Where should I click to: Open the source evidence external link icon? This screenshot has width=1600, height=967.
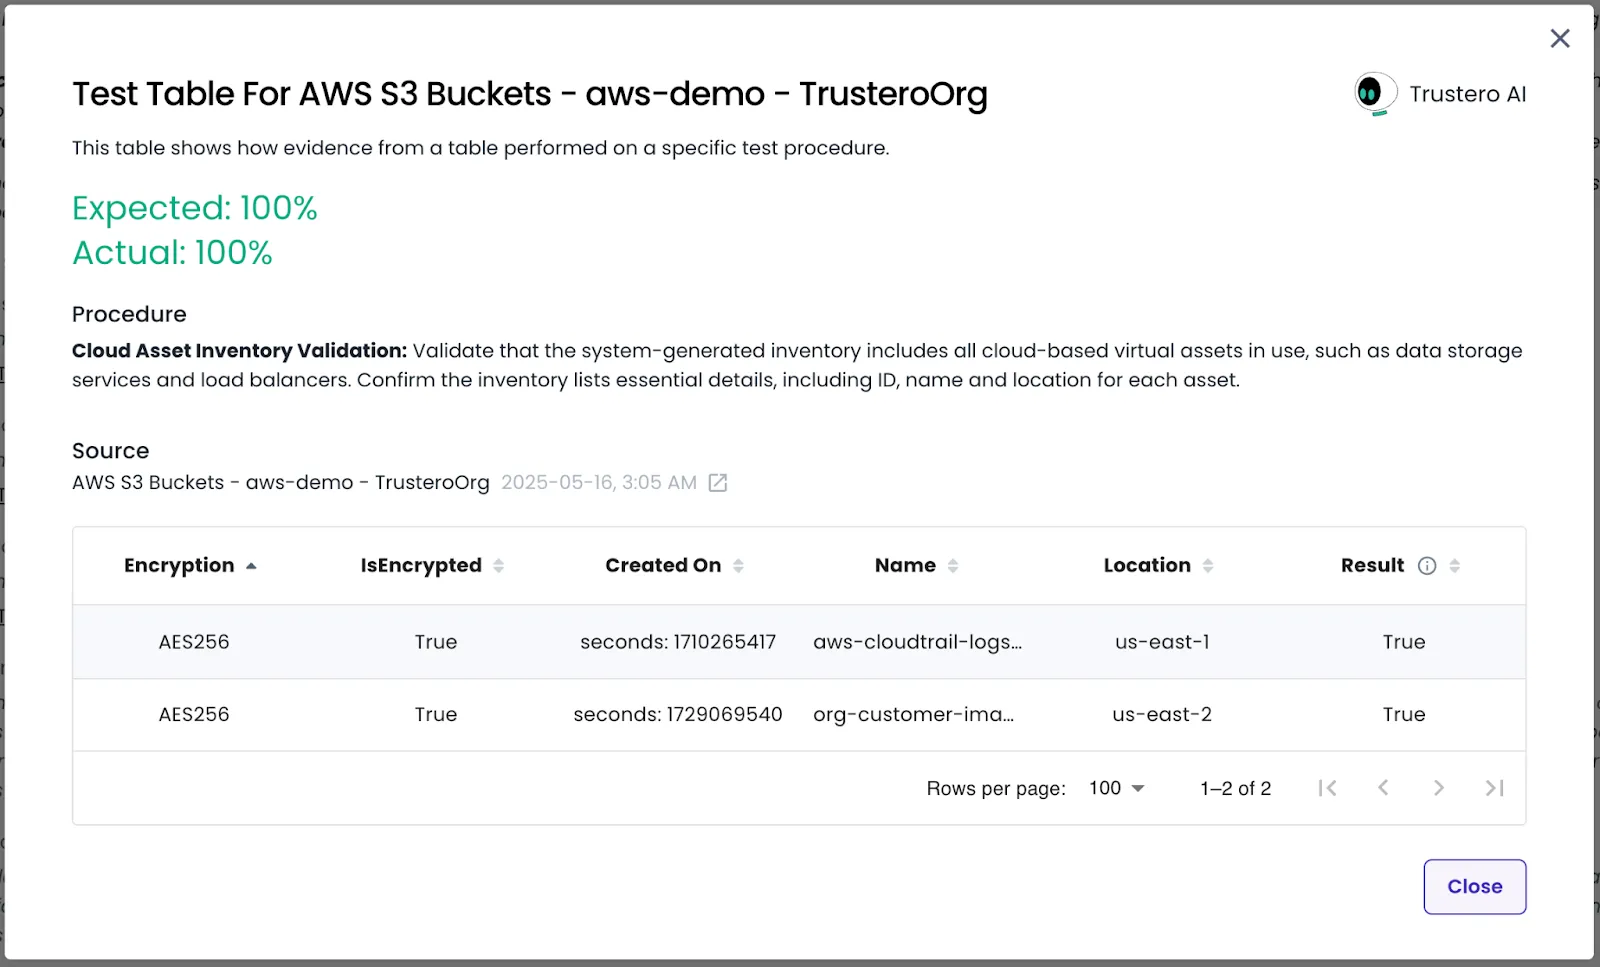pos(718,483)
